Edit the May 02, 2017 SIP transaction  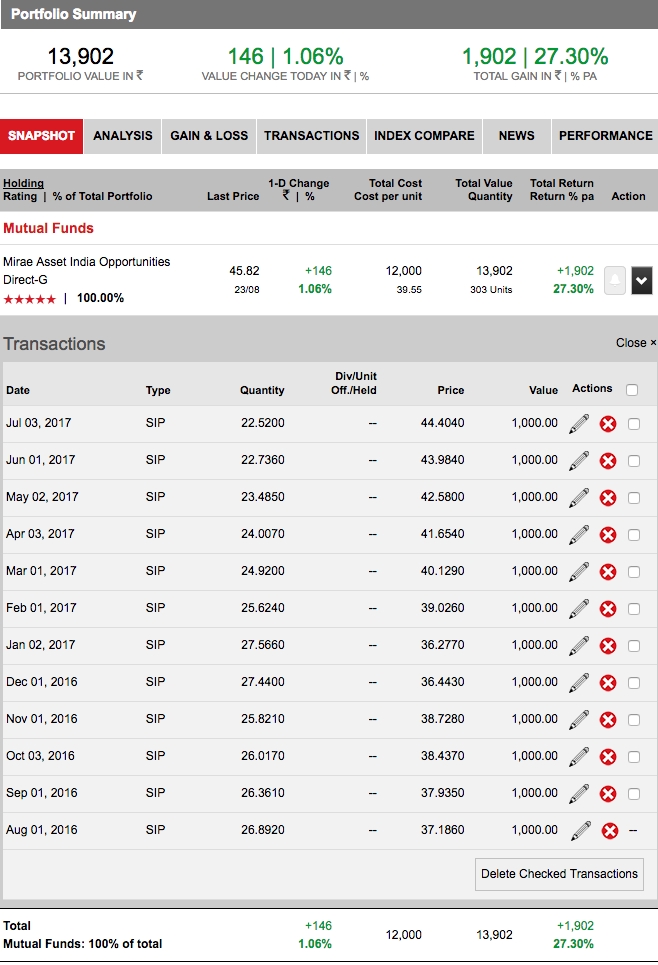(x=578, y=498)
